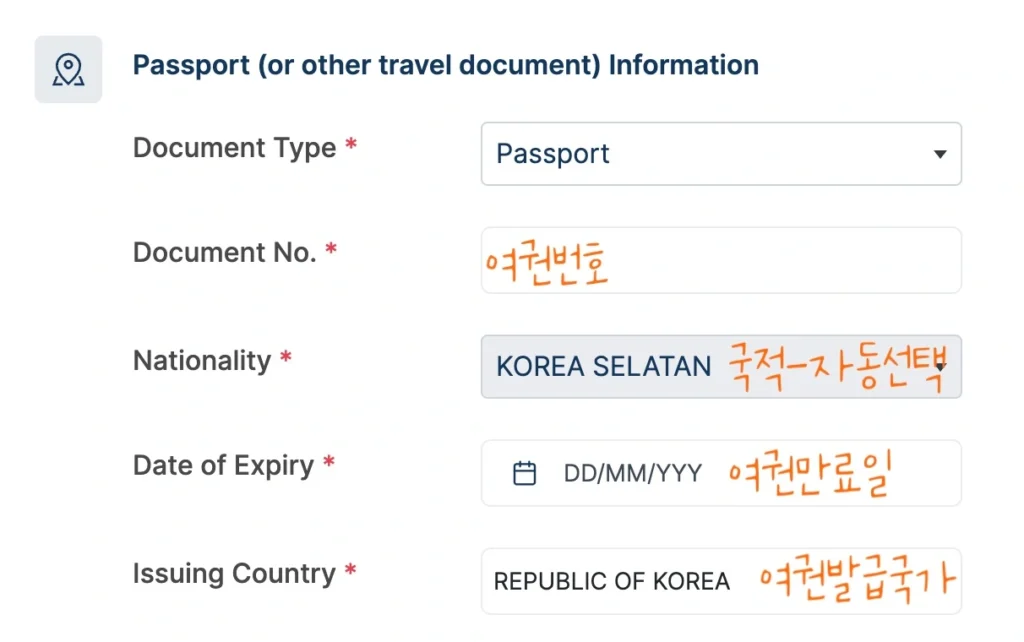The width and height of the screenshot is (1024, 642).
Task: Click the Document Type dropdown arrow
Action: (x=939, y=154)
